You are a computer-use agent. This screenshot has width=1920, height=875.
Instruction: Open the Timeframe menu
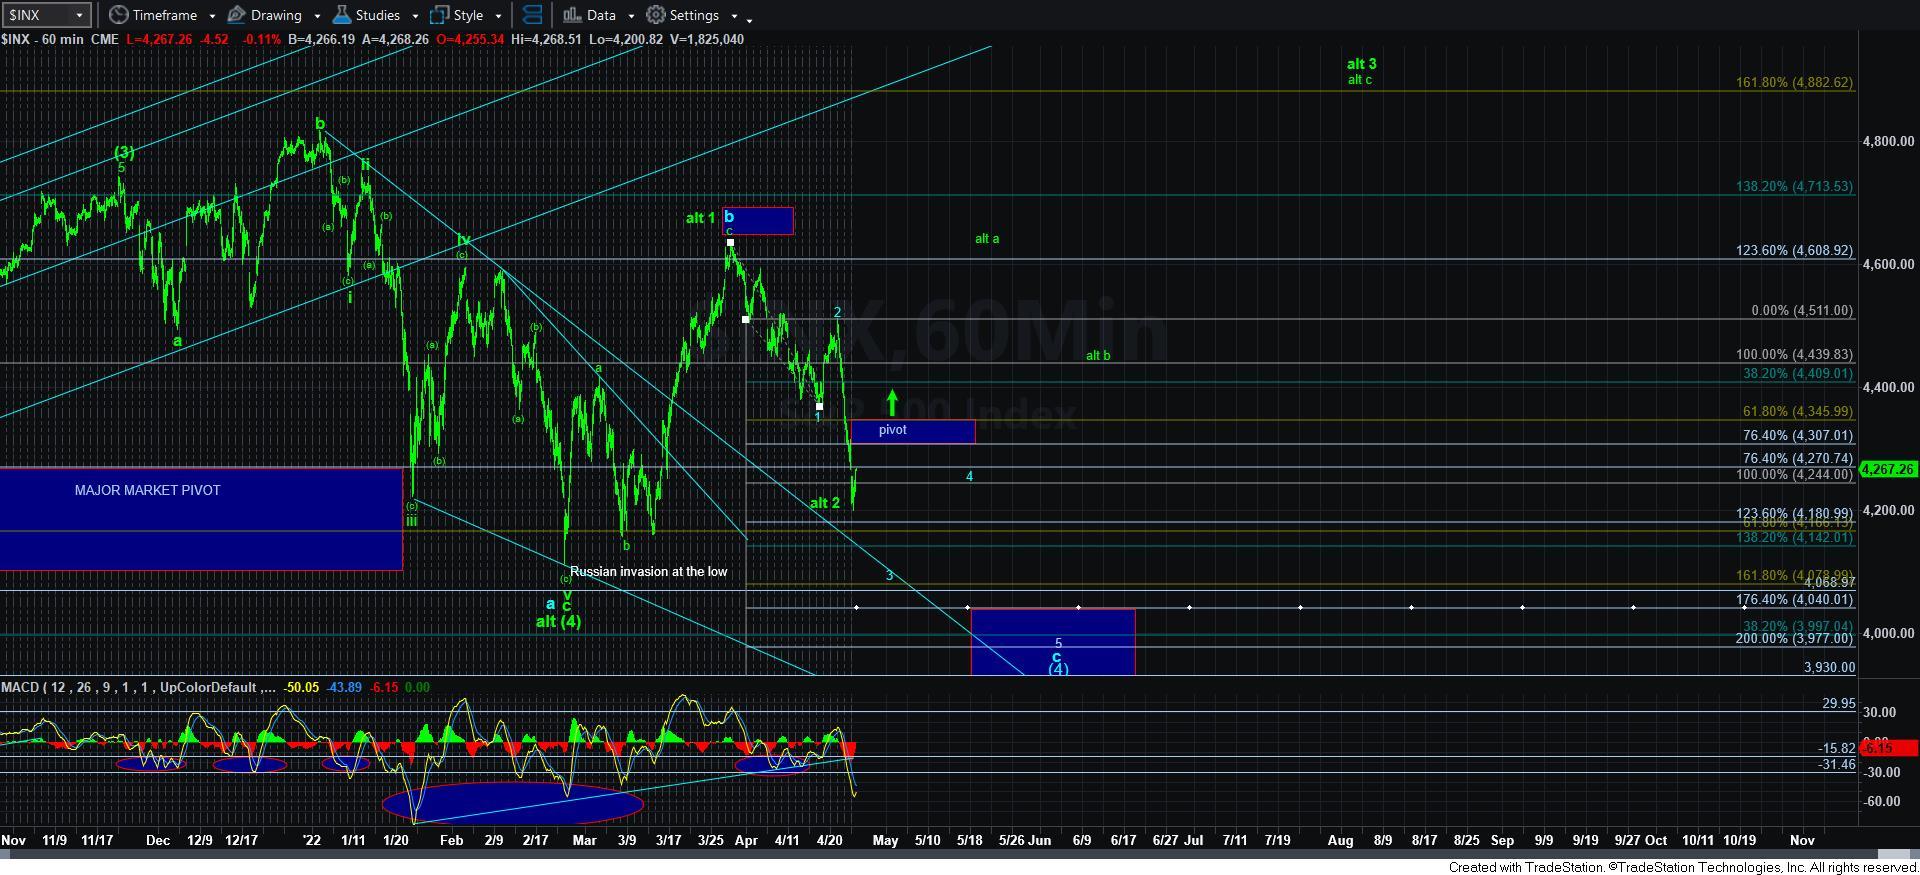(x=153, y=15)
